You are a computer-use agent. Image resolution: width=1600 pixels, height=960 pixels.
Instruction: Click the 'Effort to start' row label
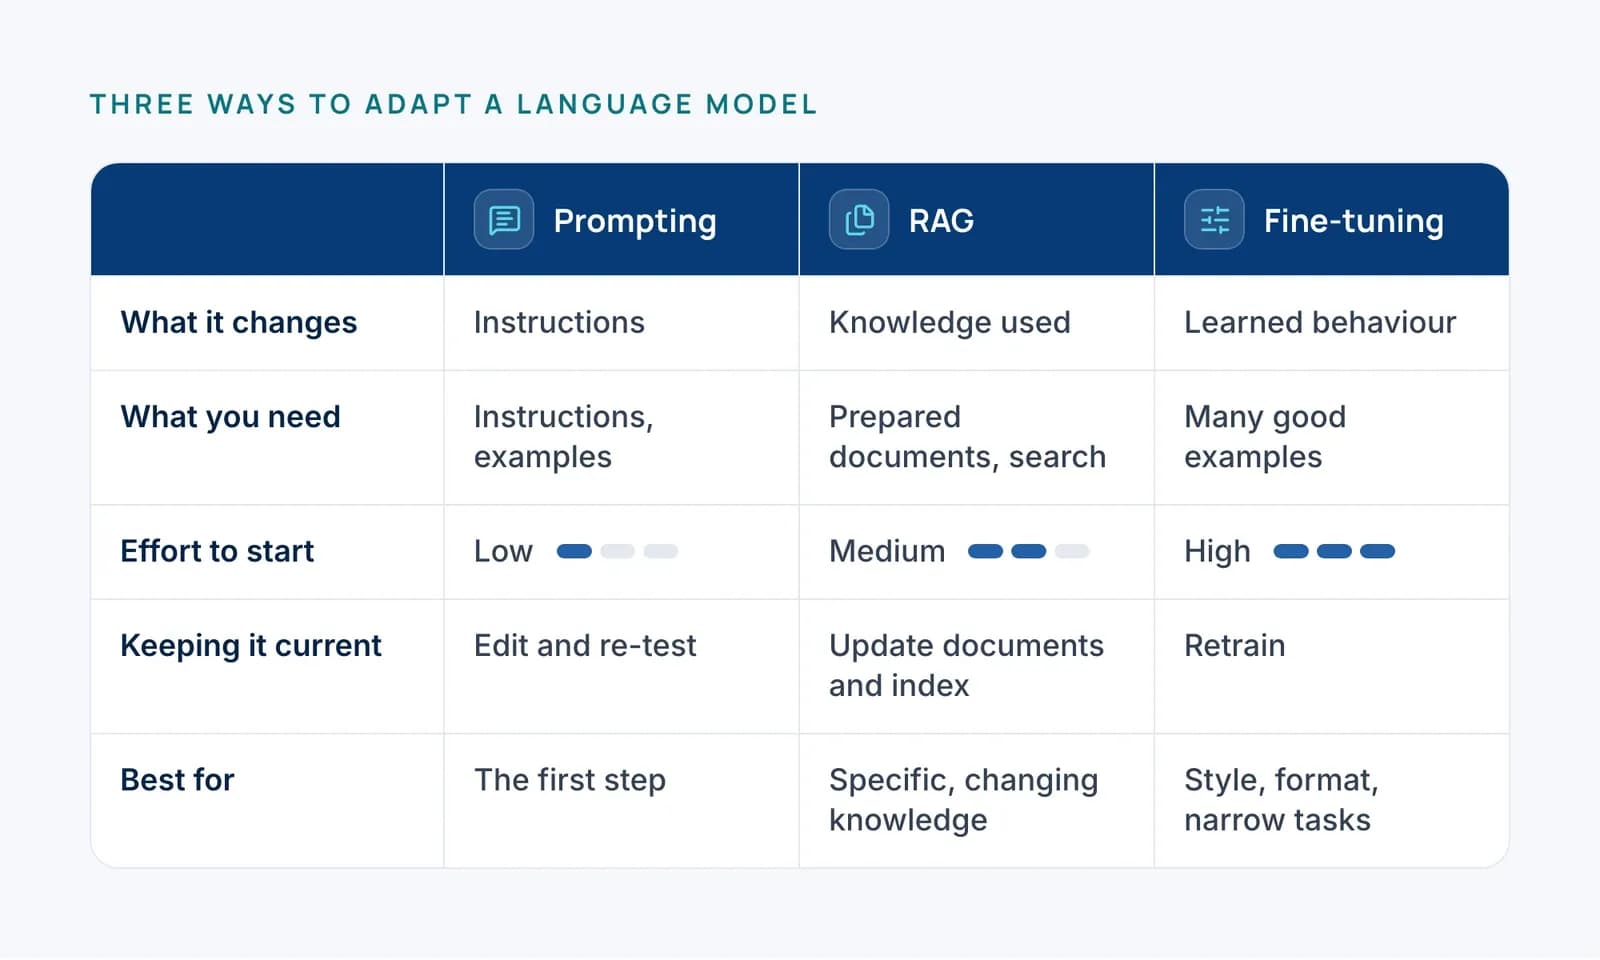point(217,551)
